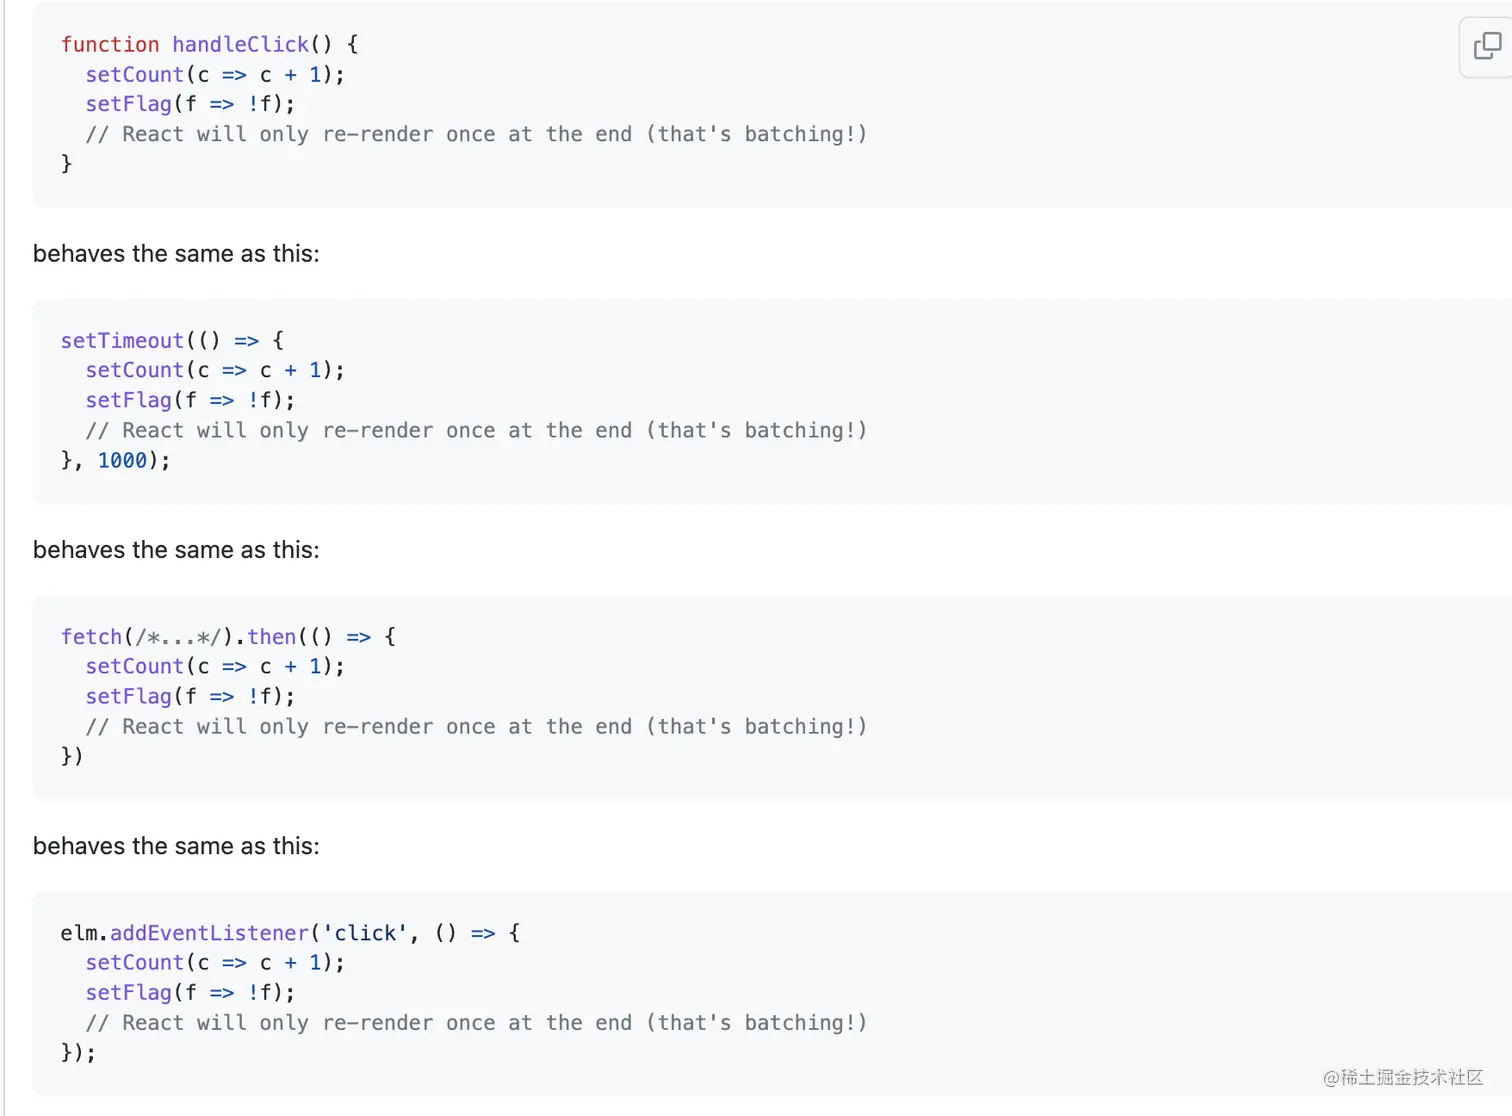Image resolution: width=1512 pixels, height=1116 pixels.
Task: Click the 'click' string literal
Action: (x=365, y=933)
